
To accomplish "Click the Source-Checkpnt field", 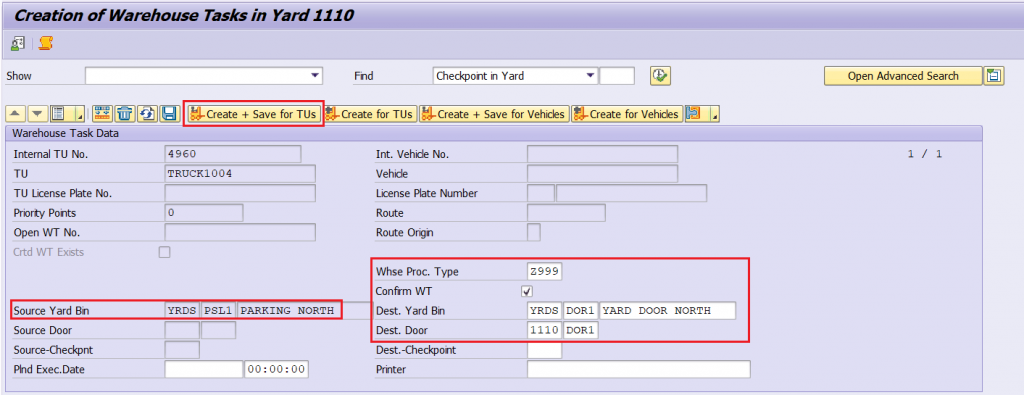I will (182, 350).
